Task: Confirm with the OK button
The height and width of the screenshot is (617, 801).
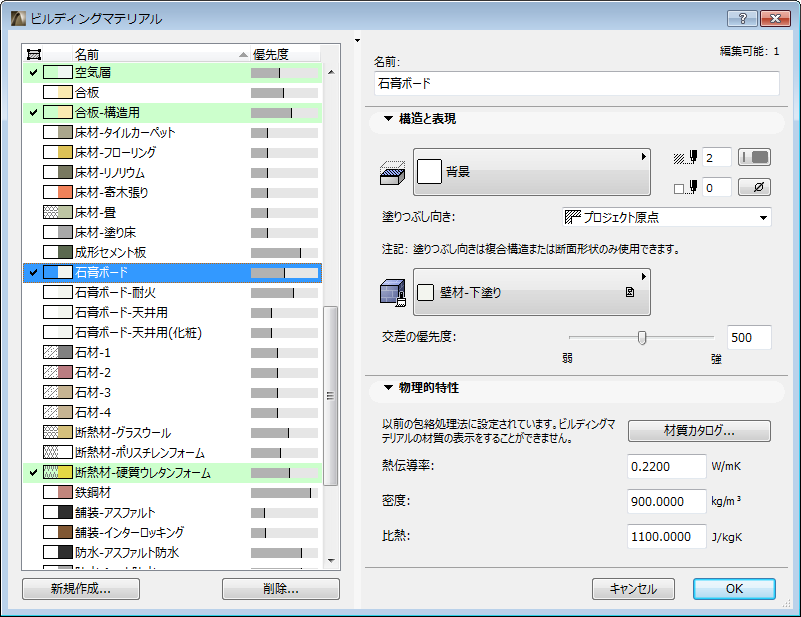Action: [734, 589]
